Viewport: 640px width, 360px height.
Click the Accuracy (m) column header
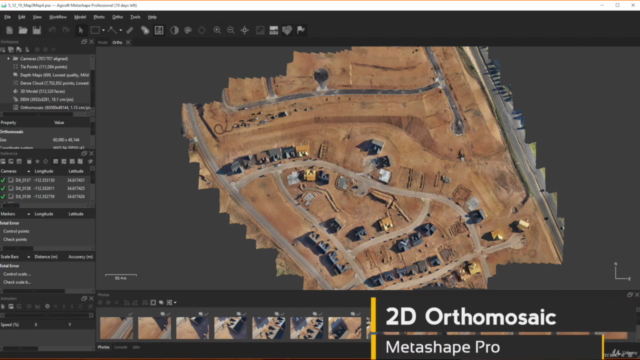[80, 257]
